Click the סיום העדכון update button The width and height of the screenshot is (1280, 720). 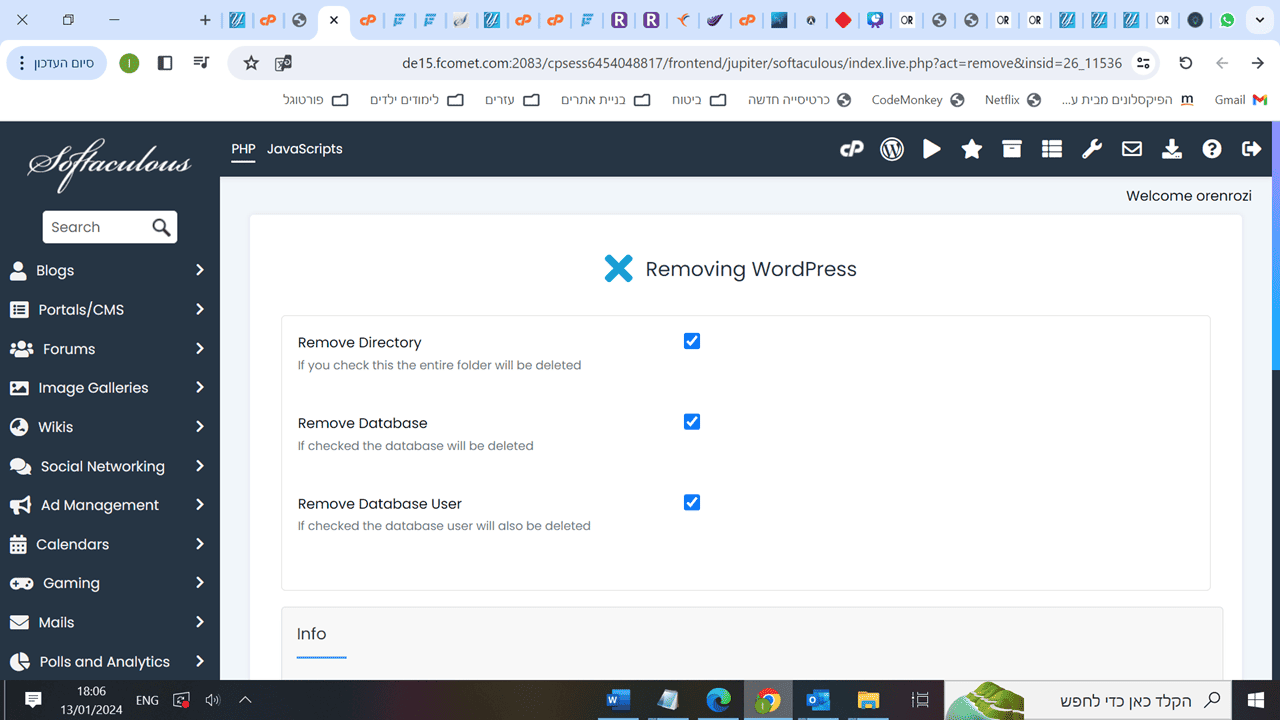pos(57,63)
